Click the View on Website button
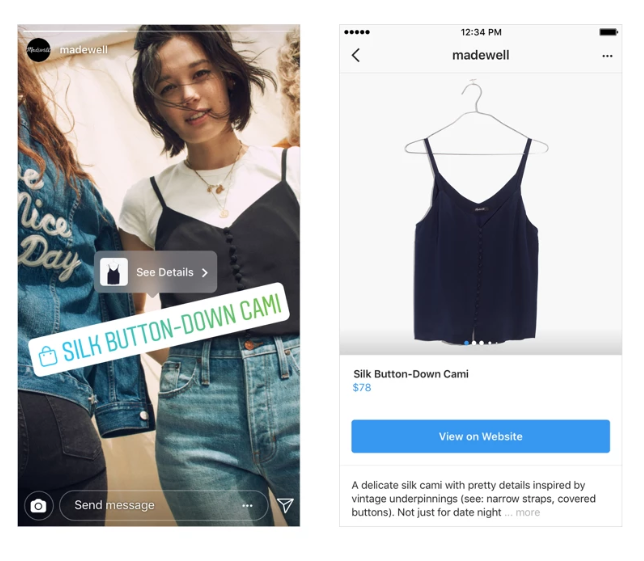 tap(480, 436)
